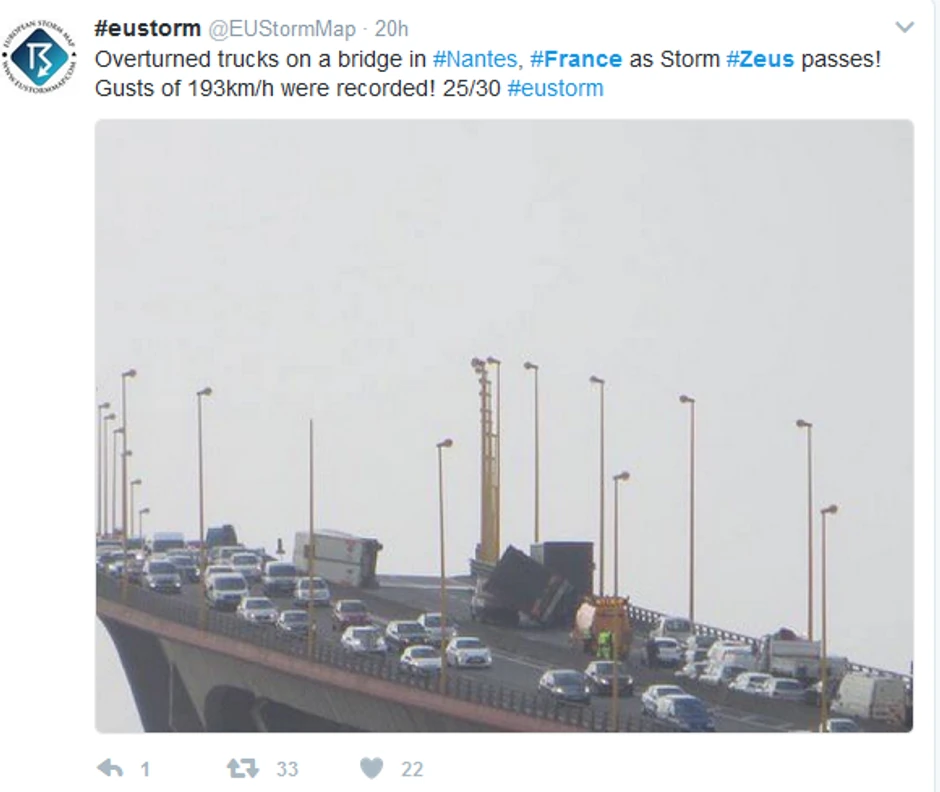Open the #eustorm hashtag in tweet text
Viewport: 940px width, 792px height.
tap(555, 88)
